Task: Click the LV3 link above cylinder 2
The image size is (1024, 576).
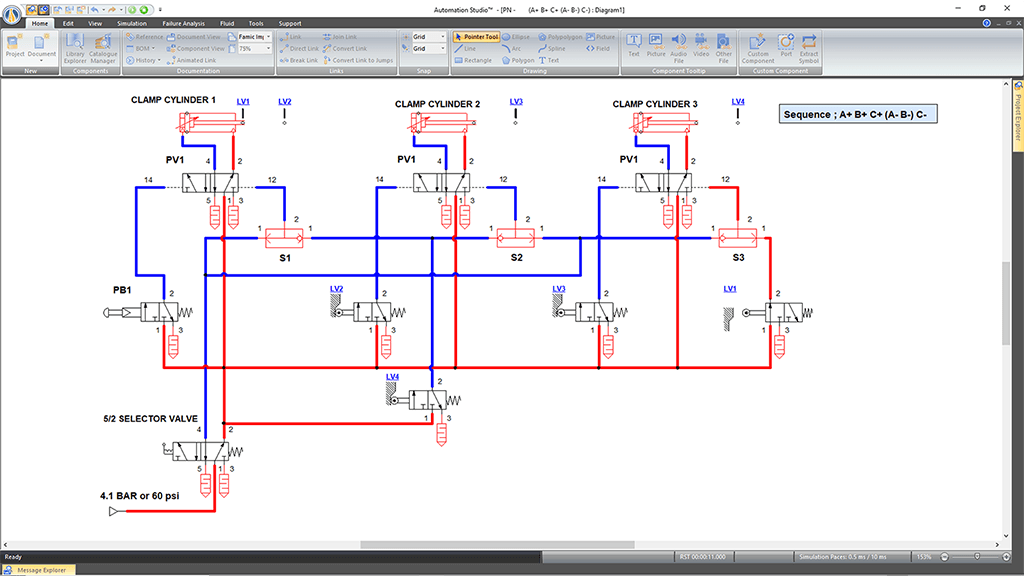Action: pyautogui.click(x=516, y=101)
